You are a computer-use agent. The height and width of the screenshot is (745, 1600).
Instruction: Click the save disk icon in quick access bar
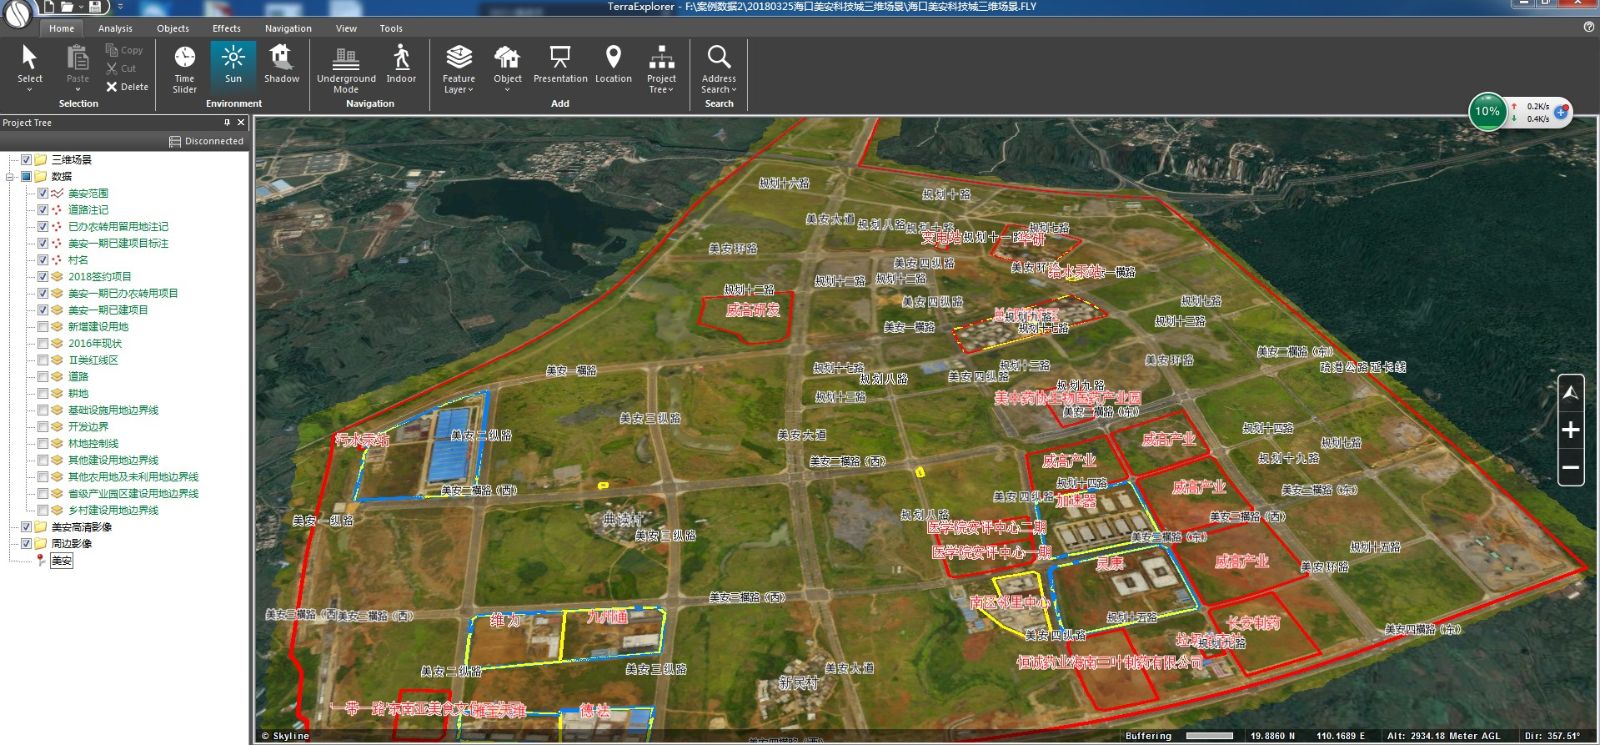coord(95,6)
